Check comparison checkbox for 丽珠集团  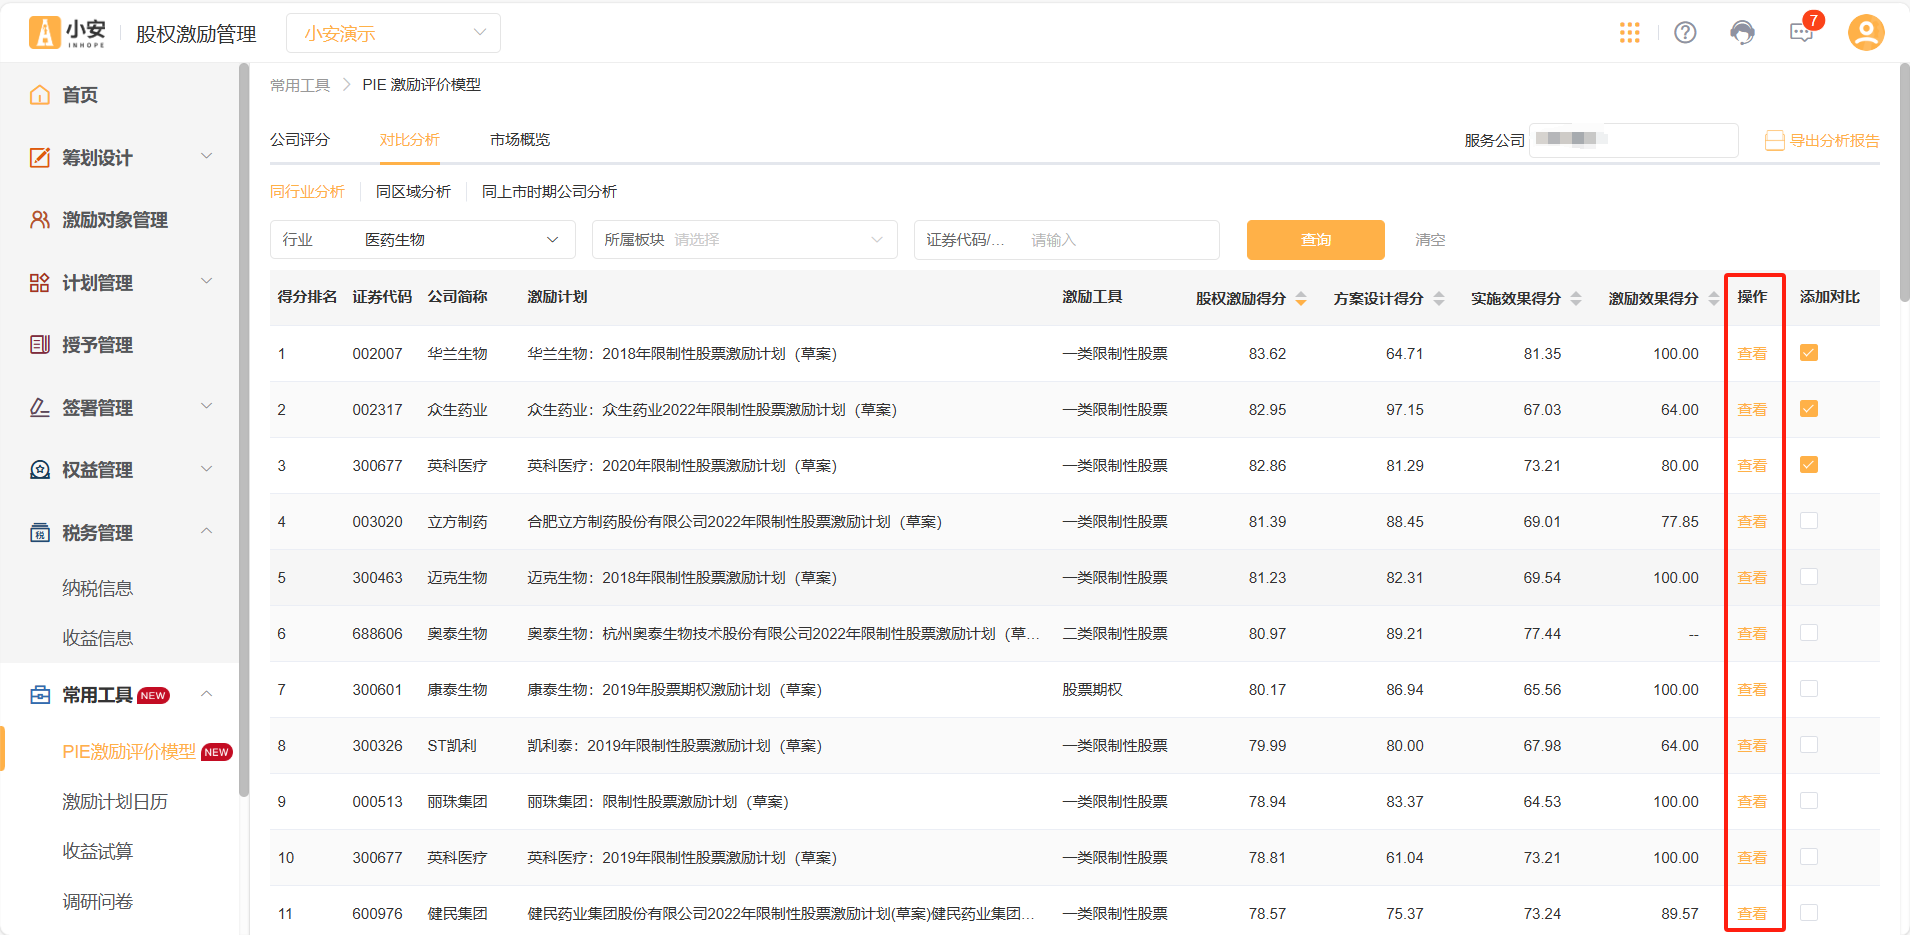click(1809, 801)
